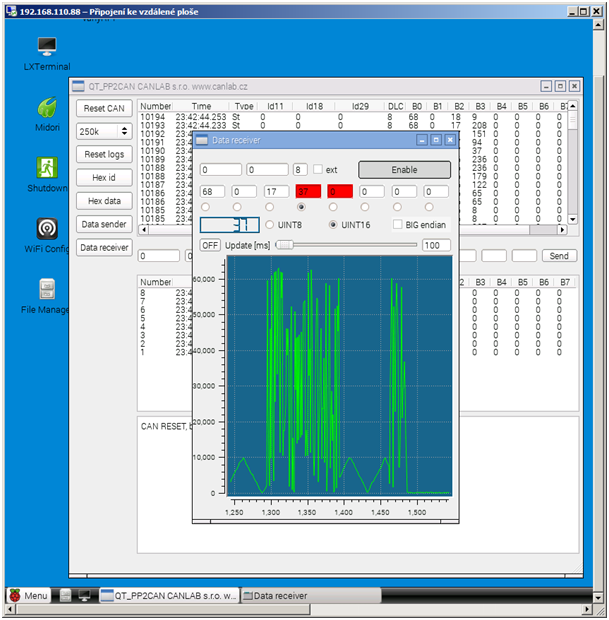Toggle the Hex id button
This screenshot has width=609, height=620.
pyautogui.click(x=104, y=178)
